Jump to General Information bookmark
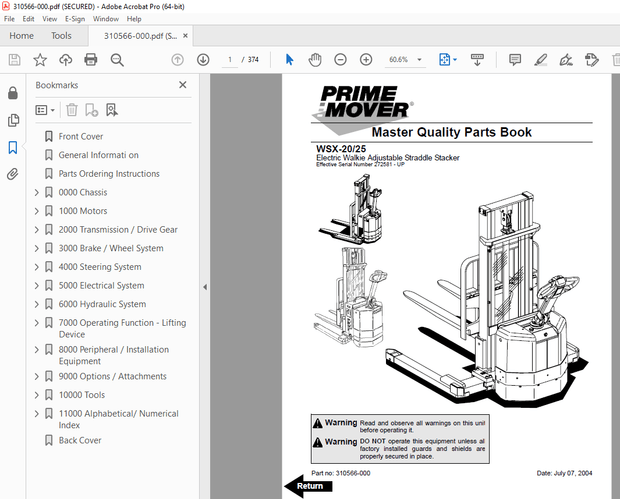Image resolution: width=620 pixels, height=499 pixels. (x=98, y=155)
